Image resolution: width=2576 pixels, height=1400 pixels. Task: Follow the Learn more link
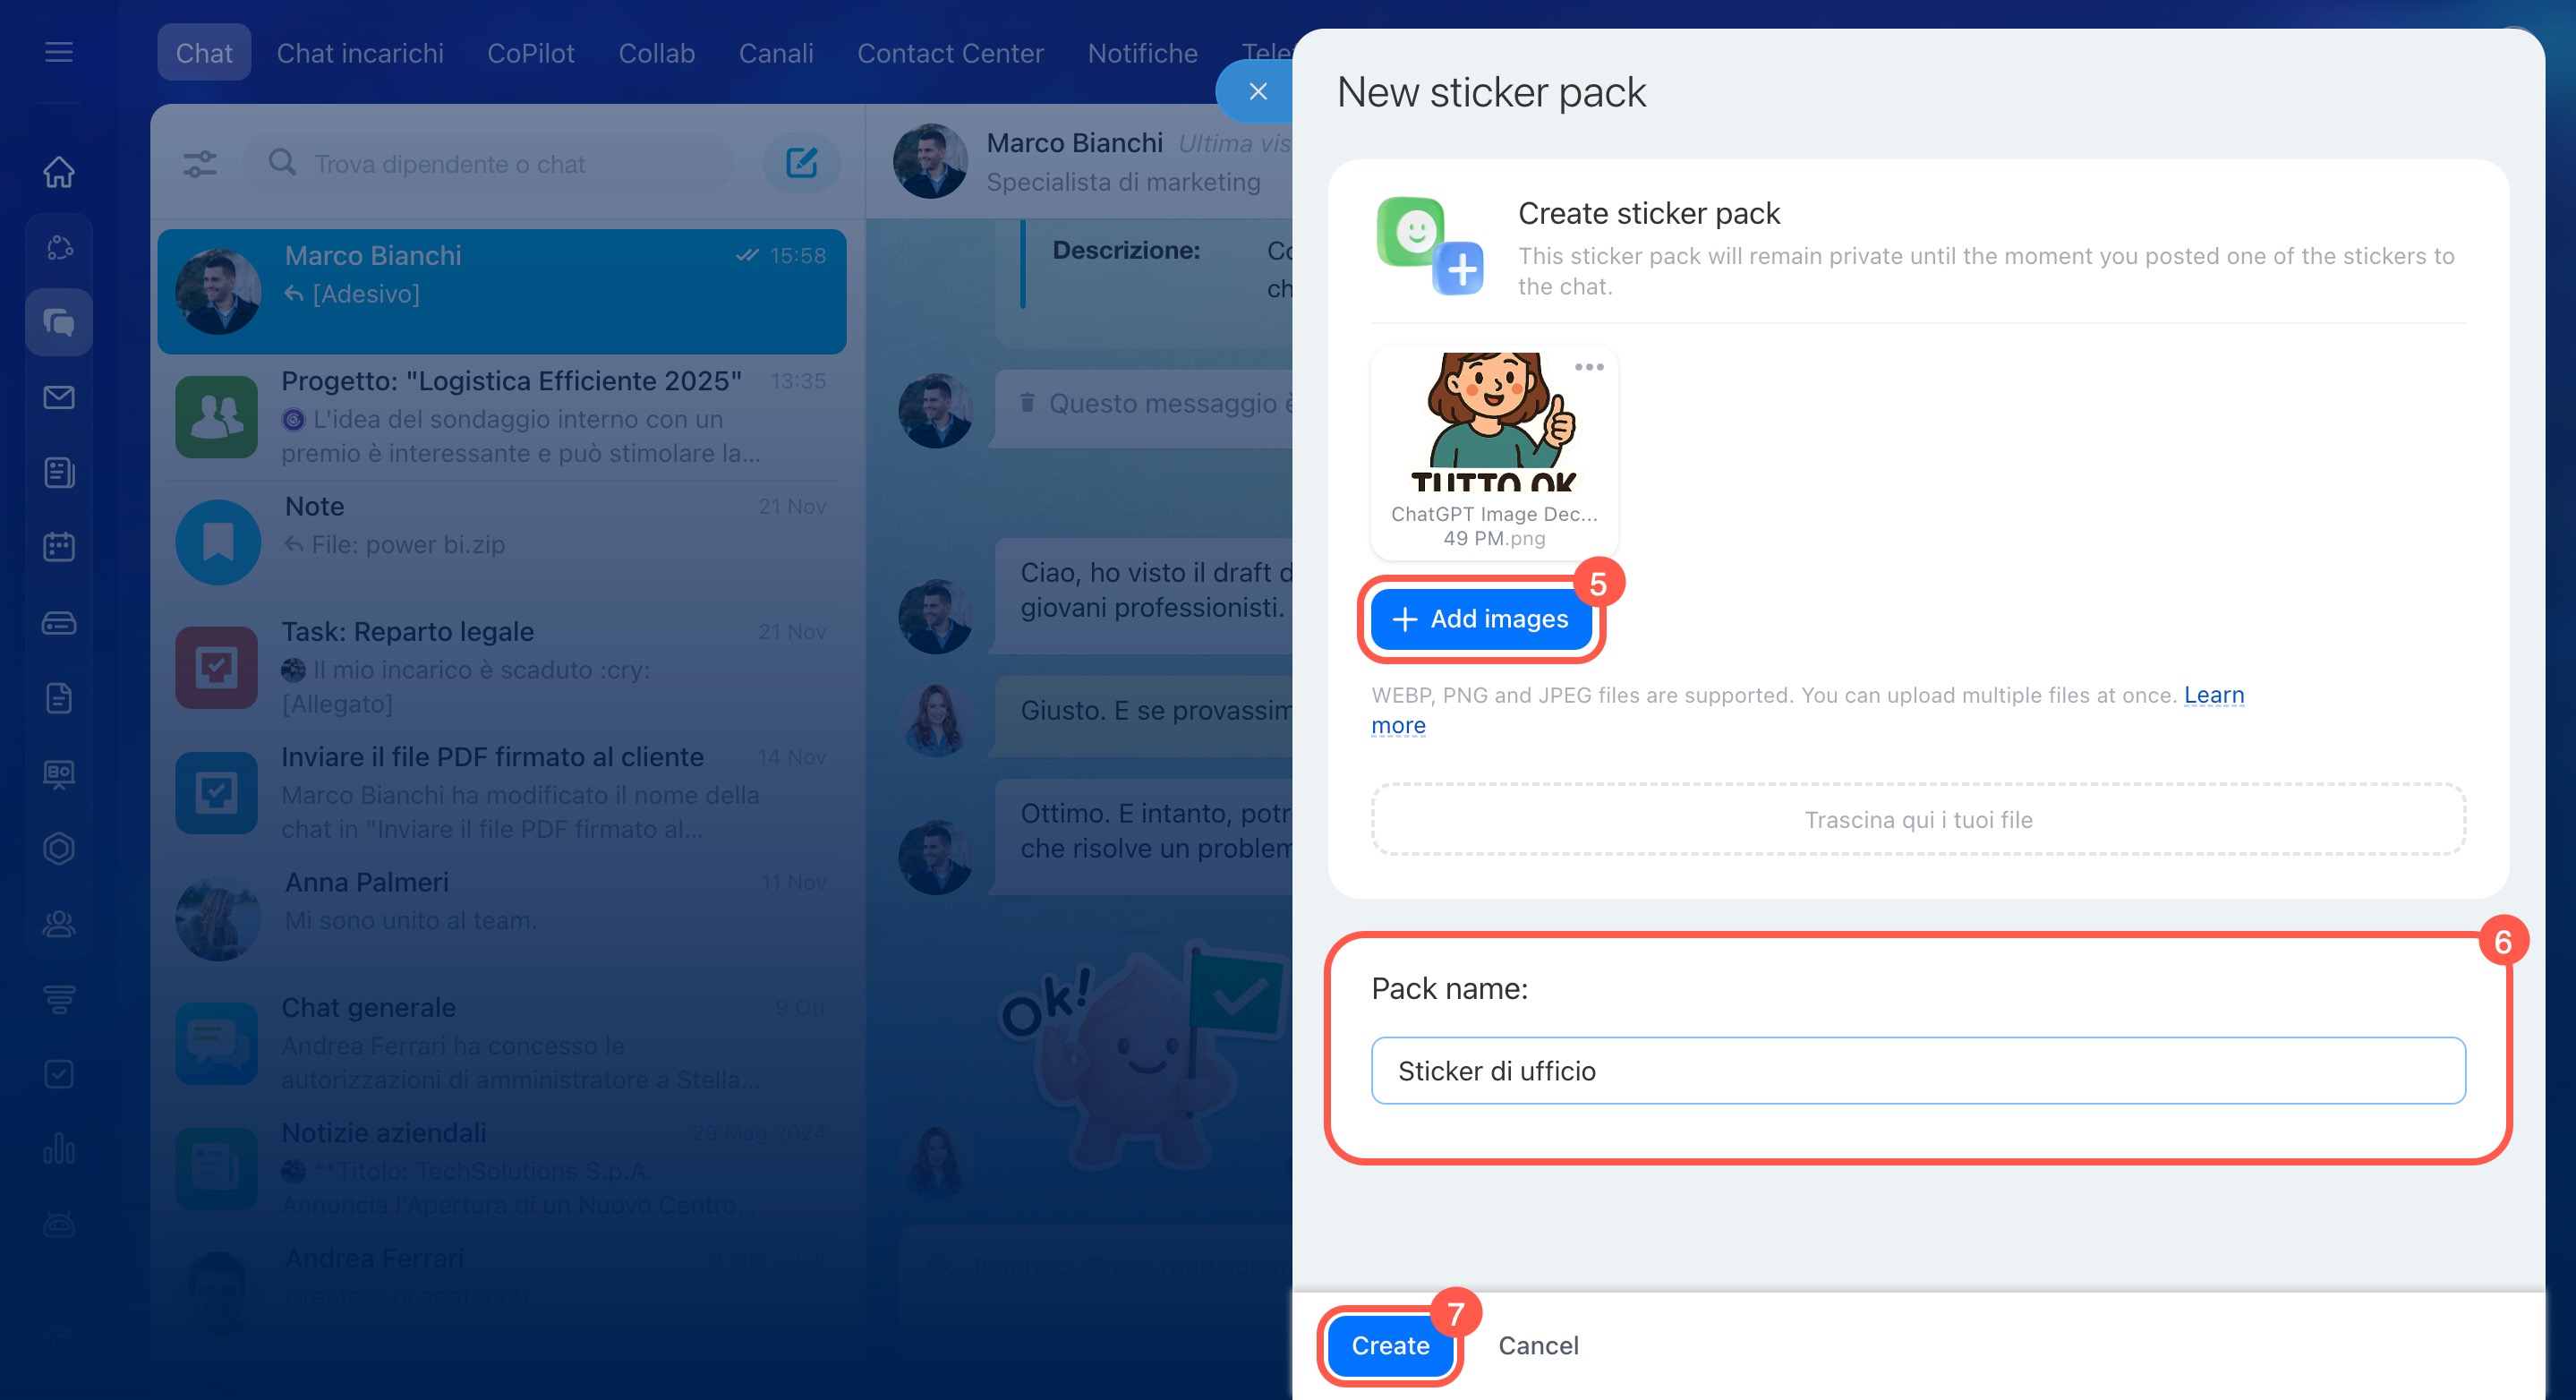click(2213, 695)
